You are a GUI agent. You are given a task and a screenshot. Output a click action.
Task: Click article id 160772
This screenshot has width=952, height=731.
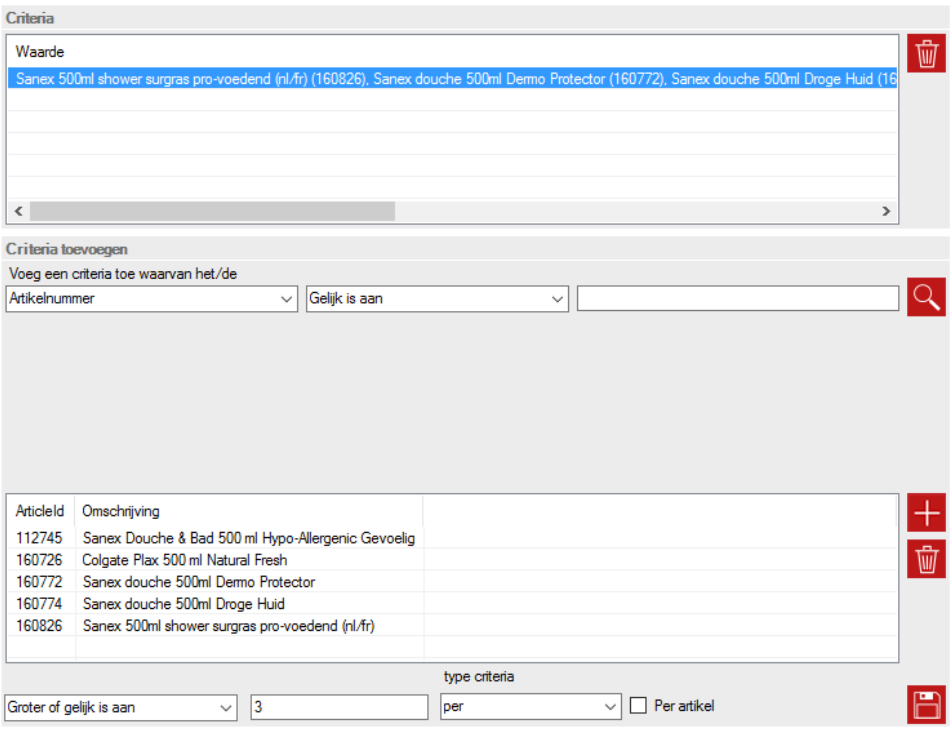pyautogui.click(x=39, y=582)
